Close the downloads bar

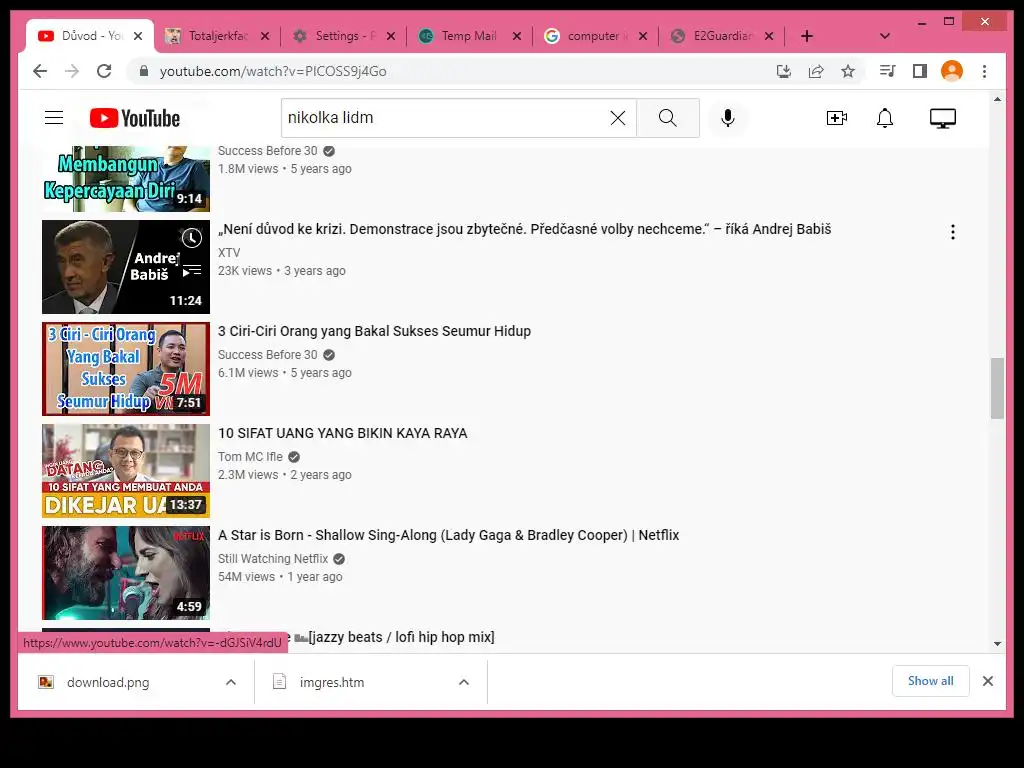(x=987, y=681)
